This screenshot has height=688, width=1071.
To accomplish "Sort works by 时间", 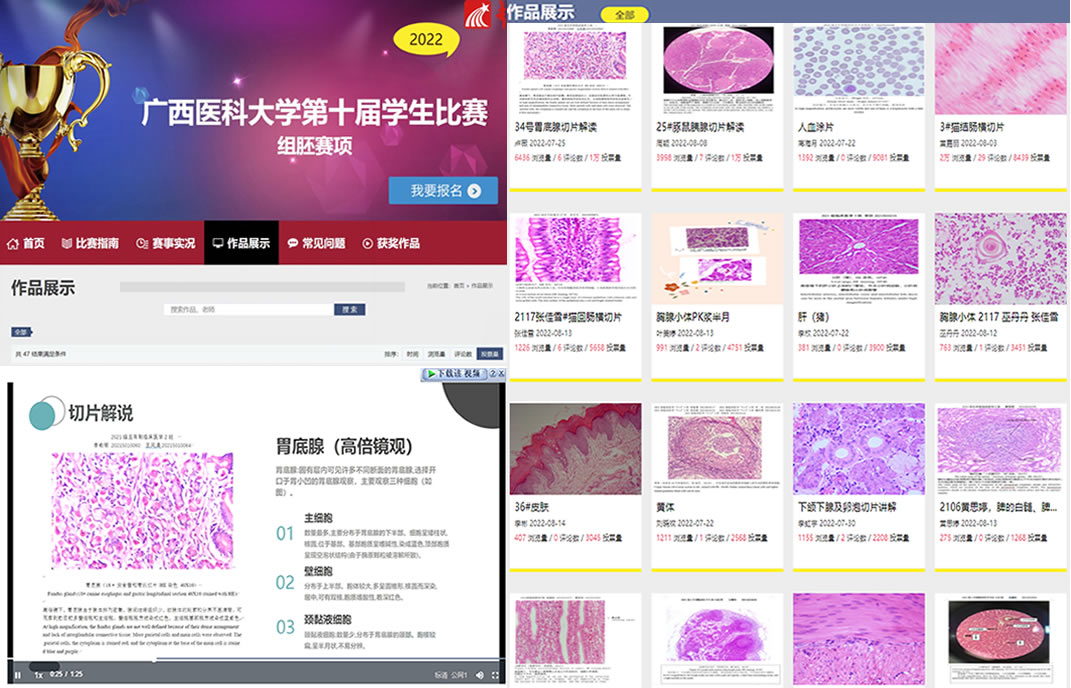I will pos(412,354).
